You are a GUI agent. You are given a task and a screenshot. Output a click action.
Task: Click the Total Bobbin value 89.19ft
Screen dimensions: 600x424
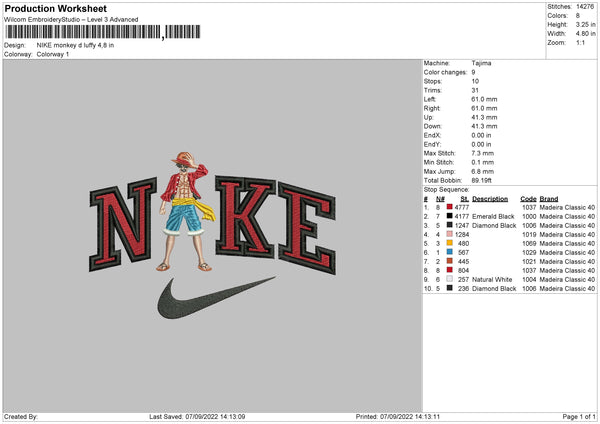[x=481, y=180]
